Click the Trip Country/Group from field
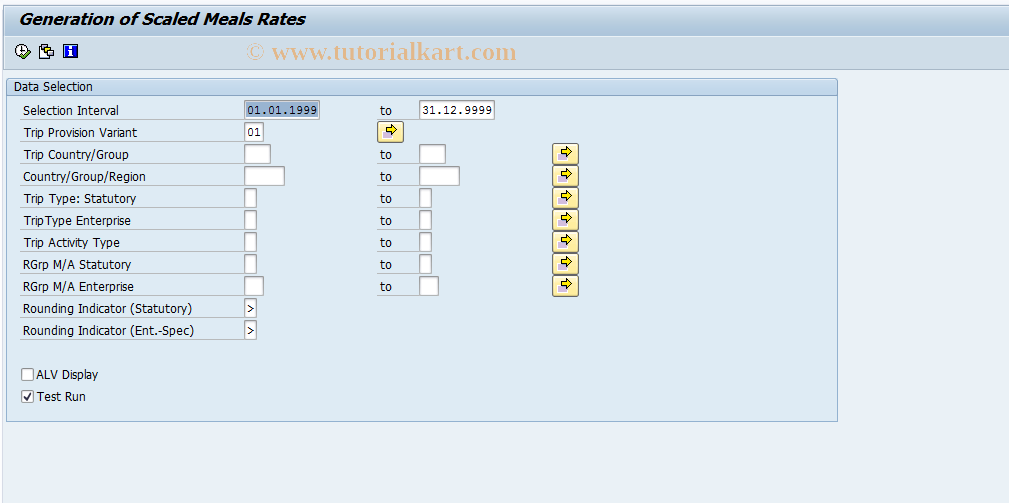 pyautogui.click(x=257, y=154)
